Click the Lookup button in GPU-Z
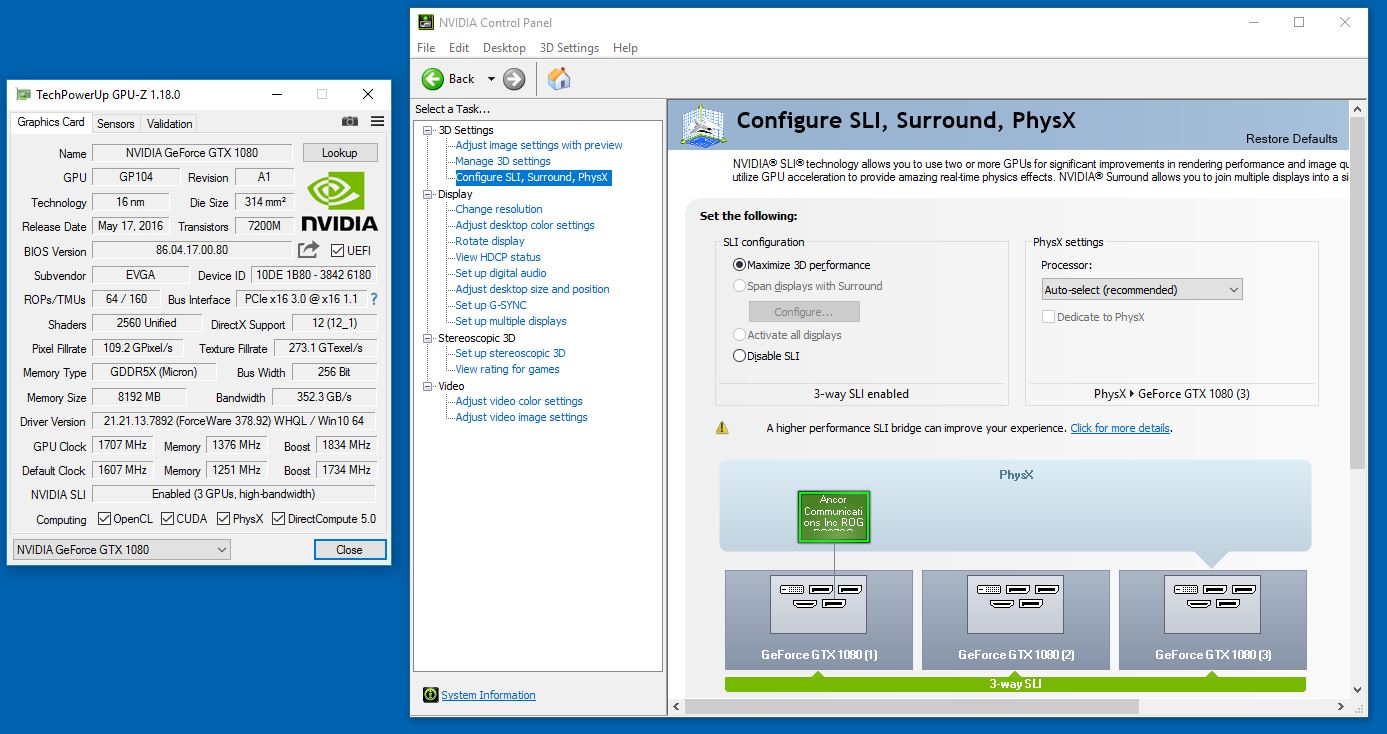This screenshot has height=734, width=1387. [339, 153]
